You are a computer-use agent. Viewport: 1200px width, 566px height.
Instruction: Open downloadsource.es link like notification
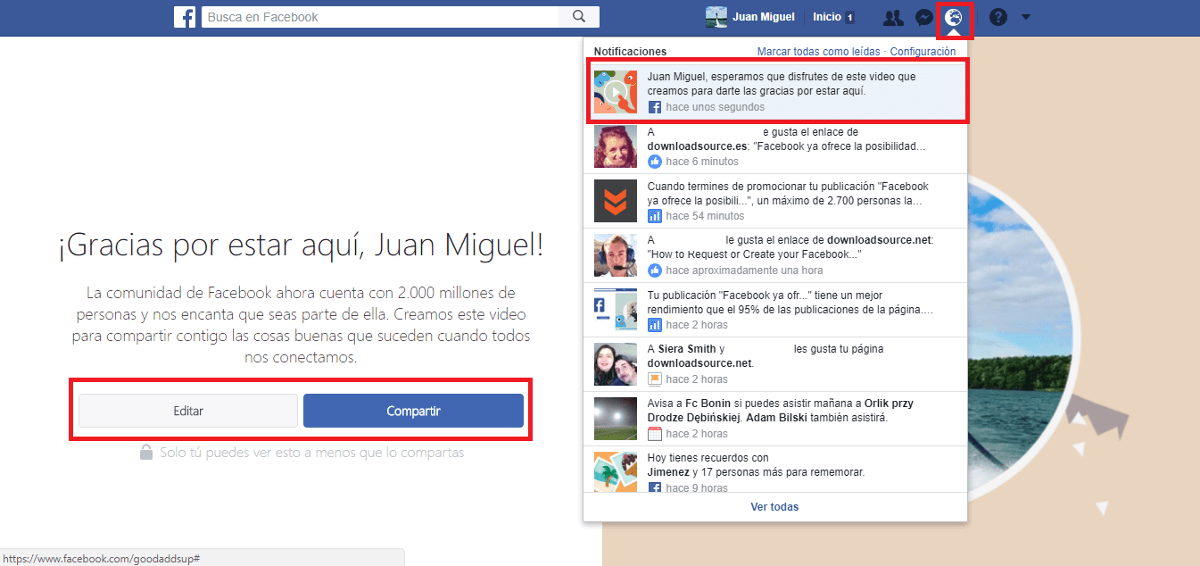point(775,147)
